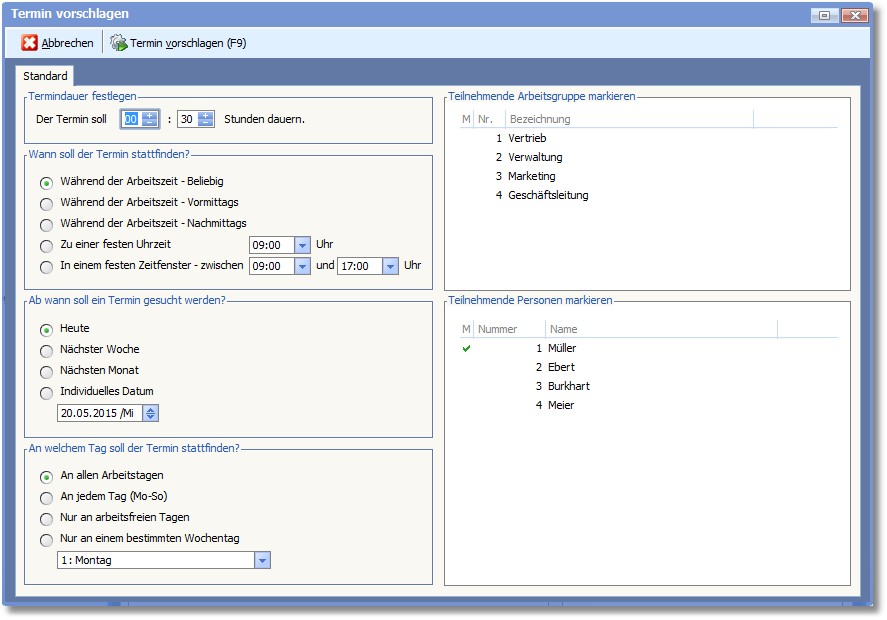Switch to the Standard tab
The image size is (887, 620).
point(45,76)
